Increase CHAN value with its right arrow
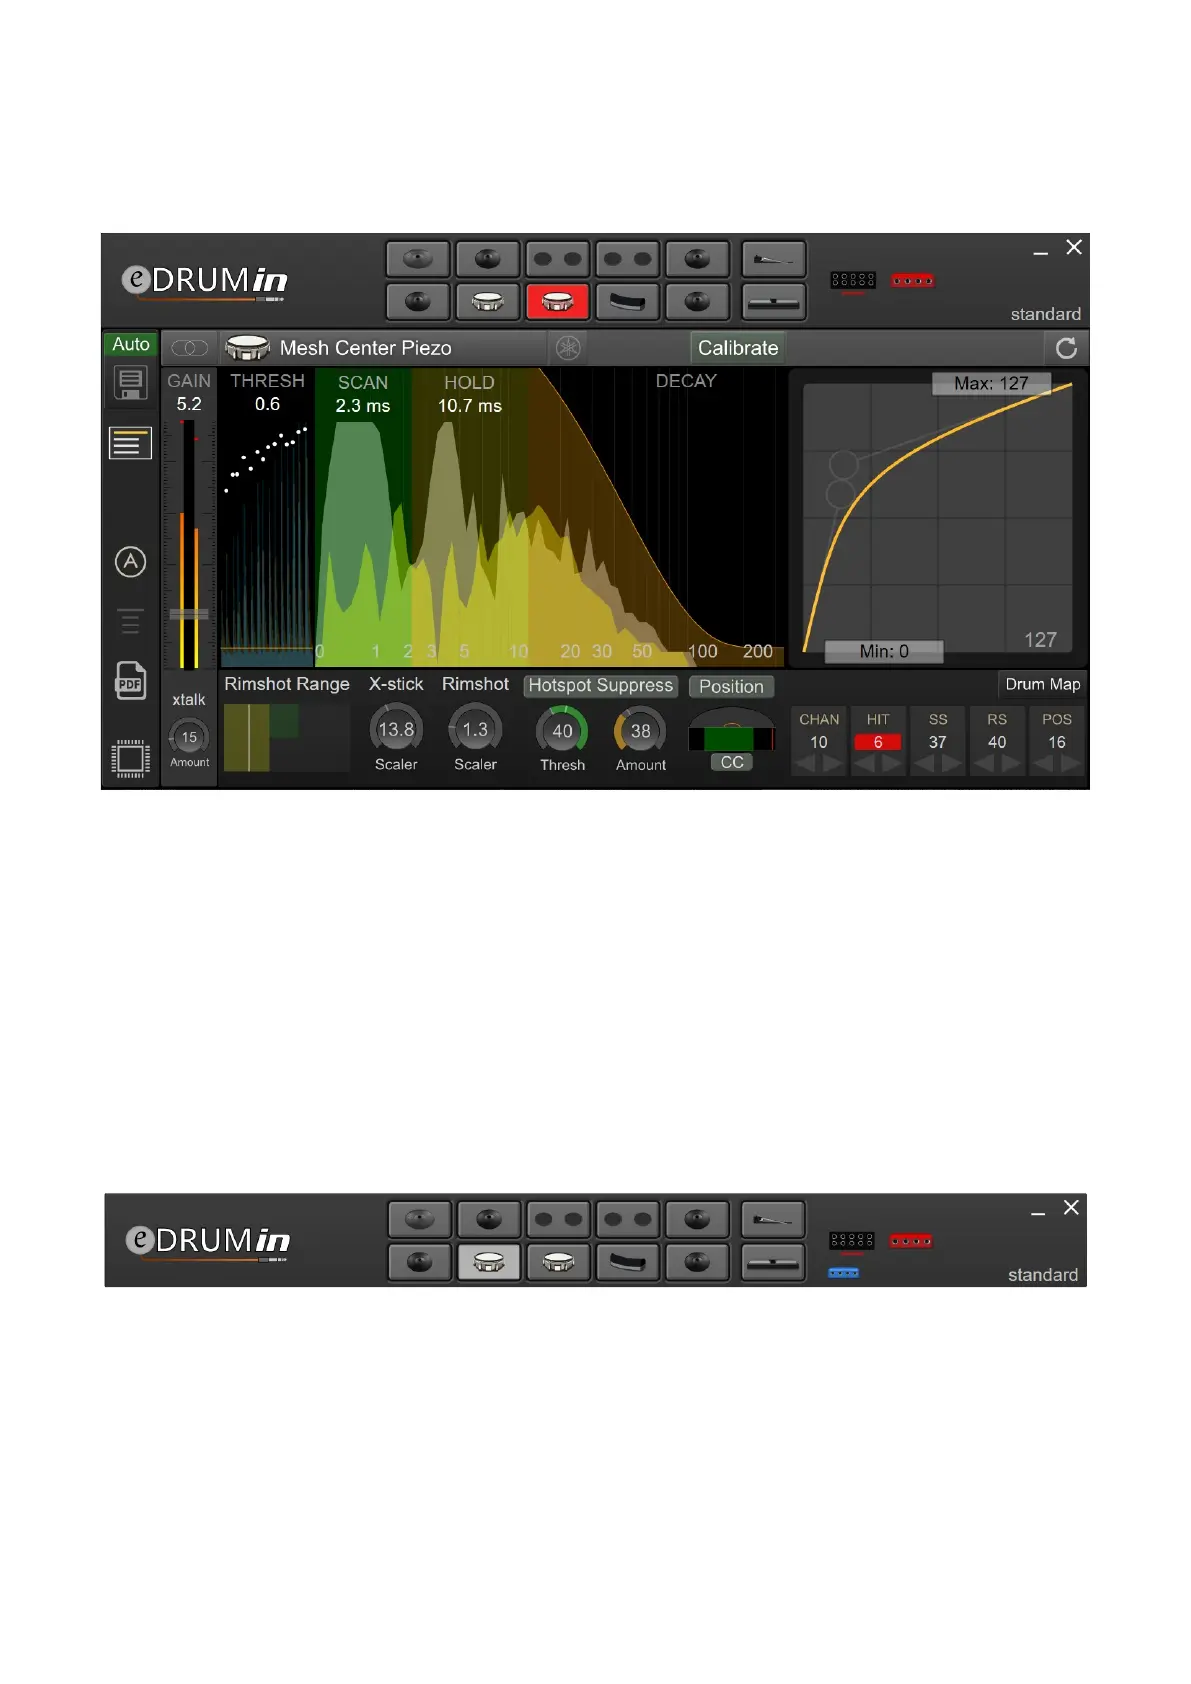1191x1684 pixels. (833, 764)
